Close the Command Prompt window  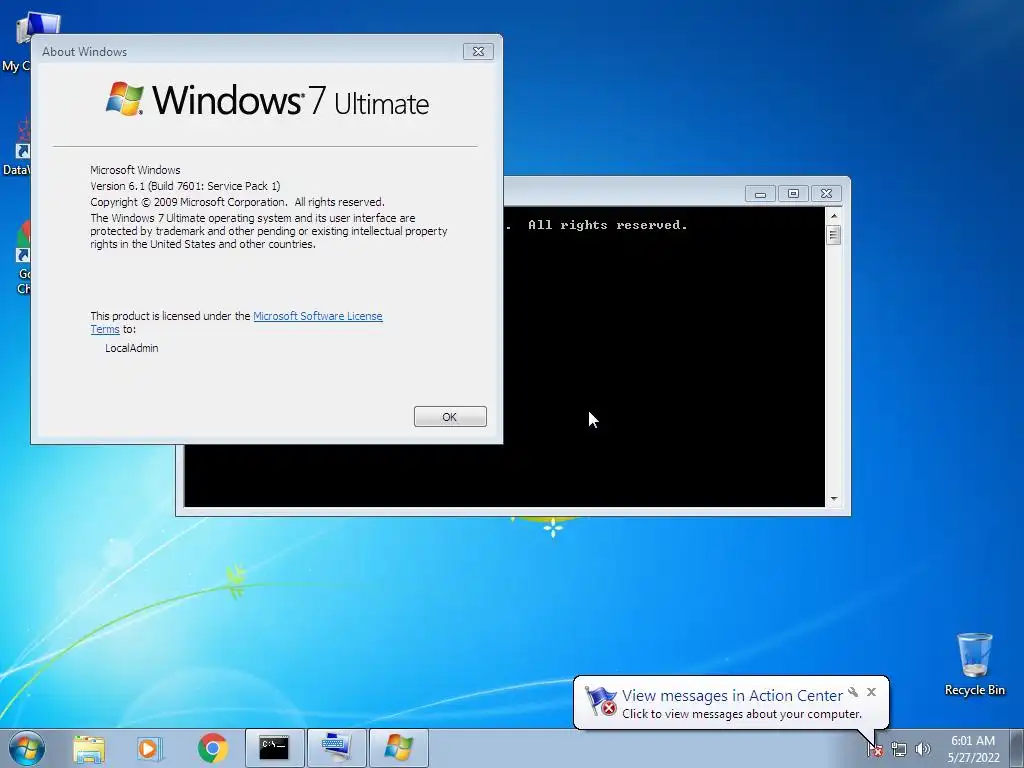(826, 194)
